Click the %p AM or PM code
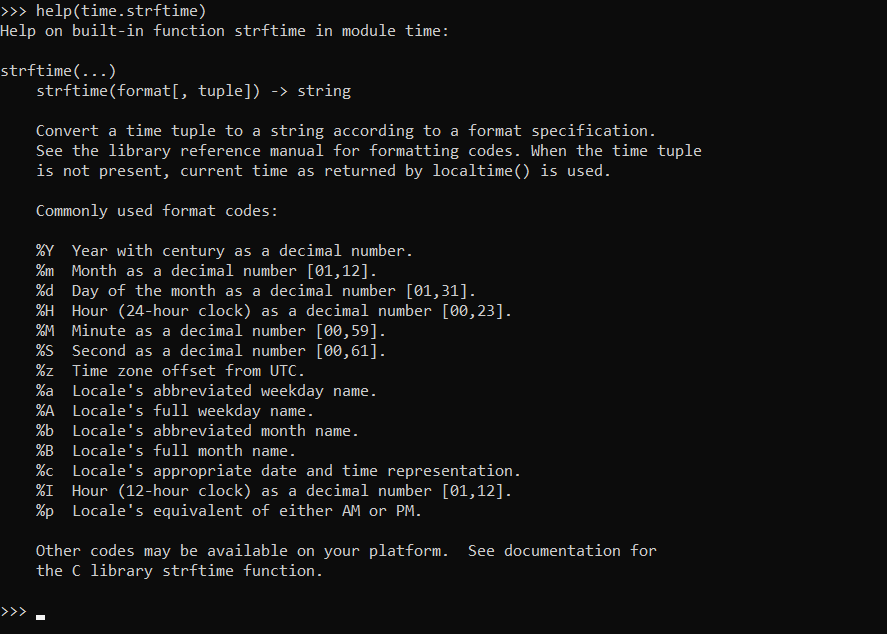Screen dimensions: 887x634 click(45, 511)
